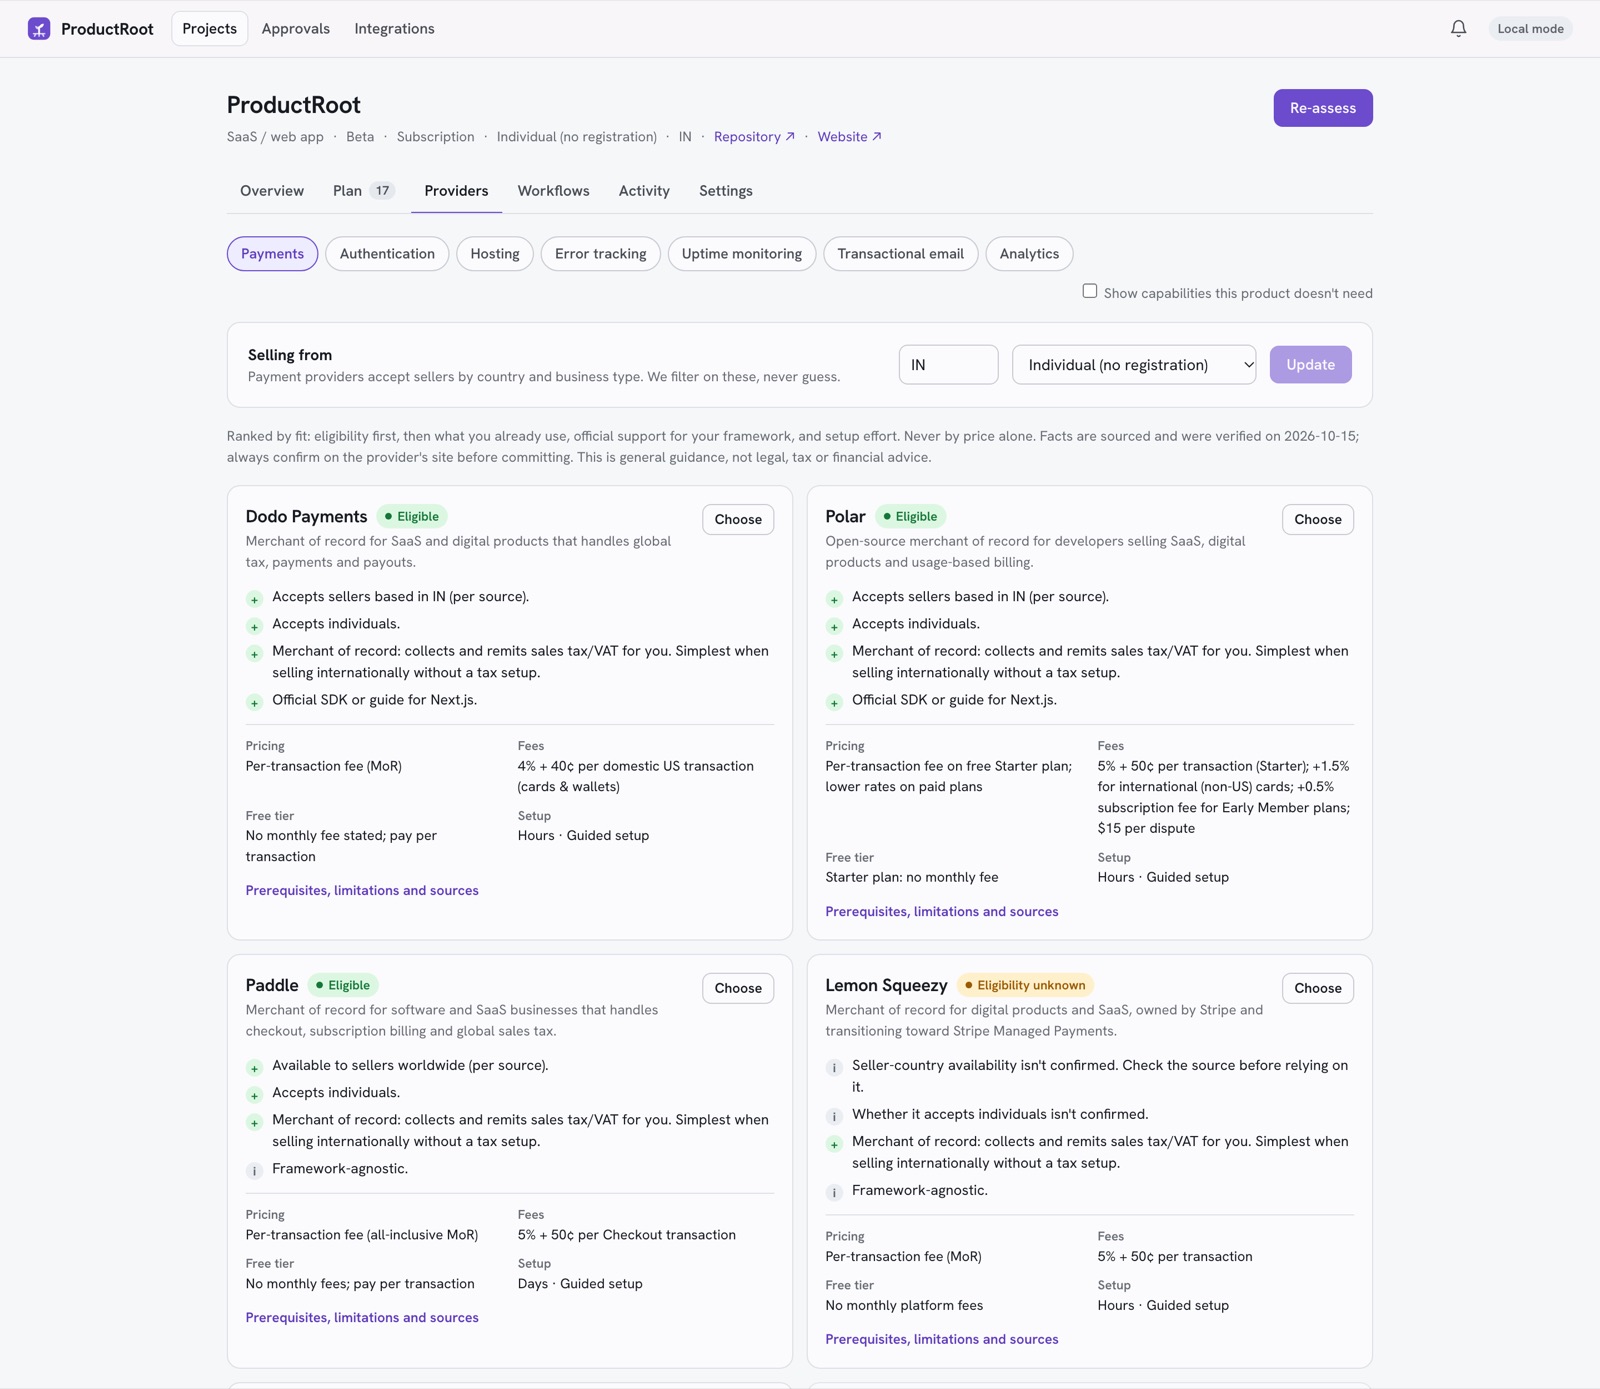The width and height of the screenshot is (1600, 1389).
Task: Open the Approvals section
Action: pos(296,29)
